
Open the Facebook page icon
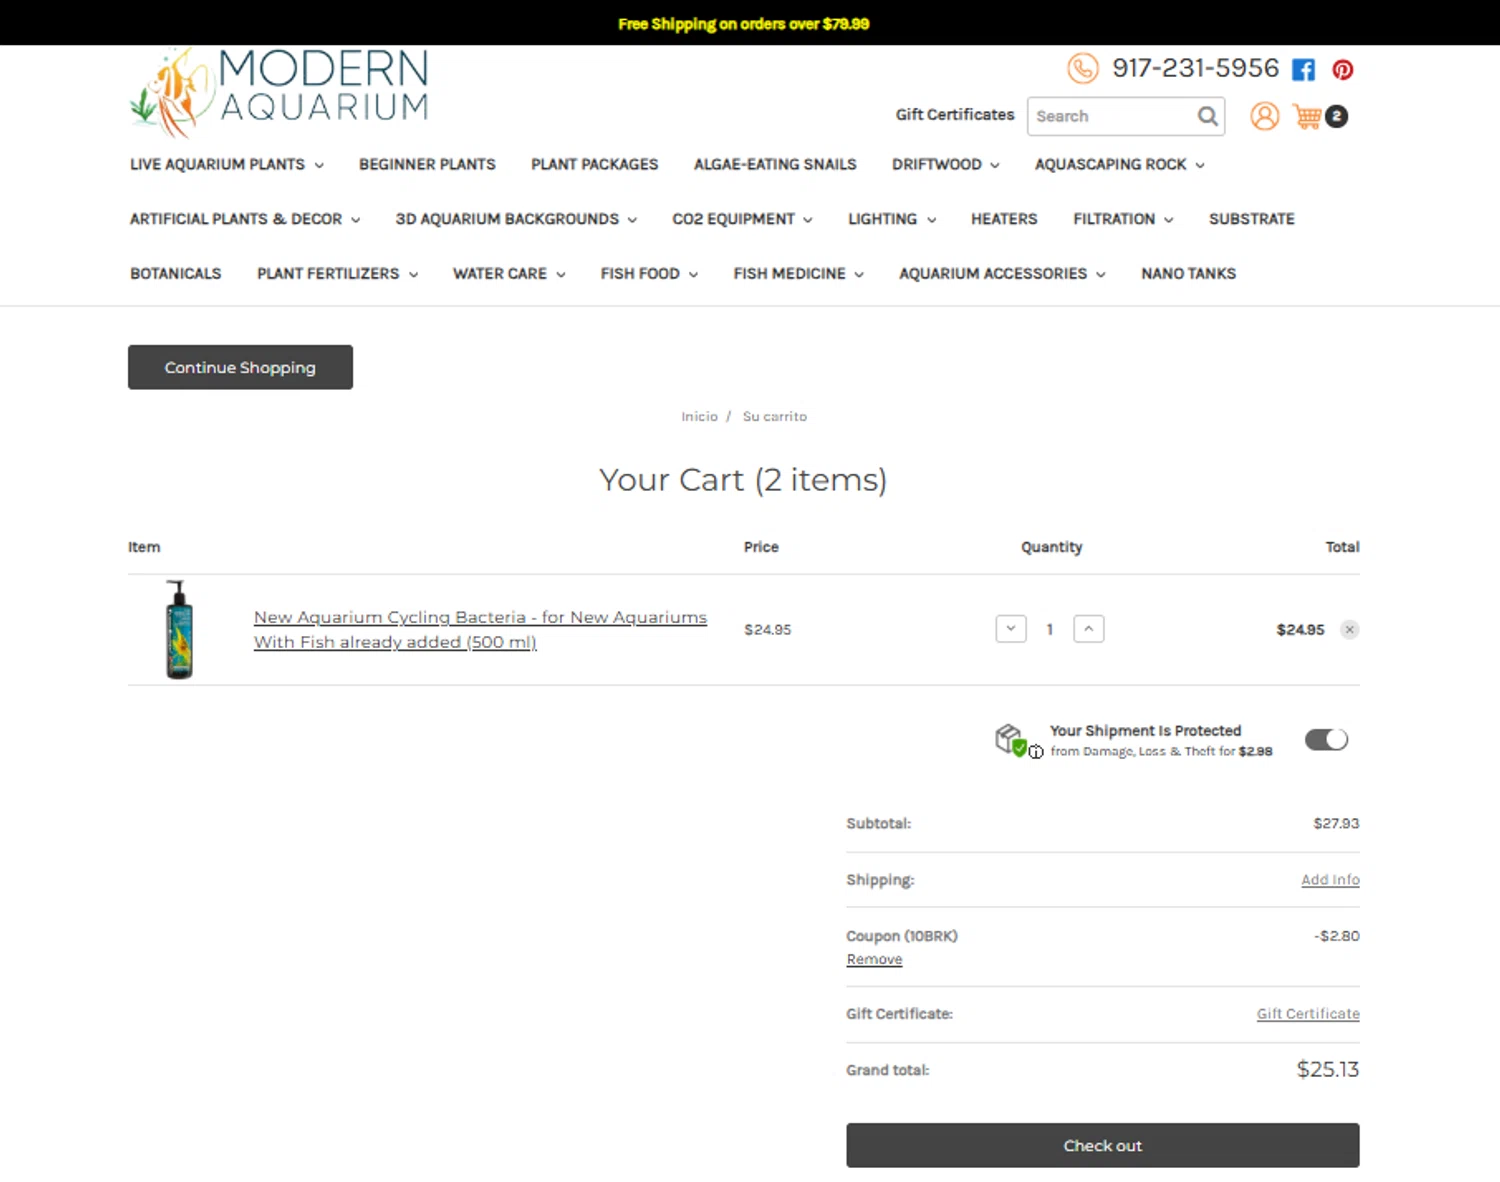pos(1303,69)
